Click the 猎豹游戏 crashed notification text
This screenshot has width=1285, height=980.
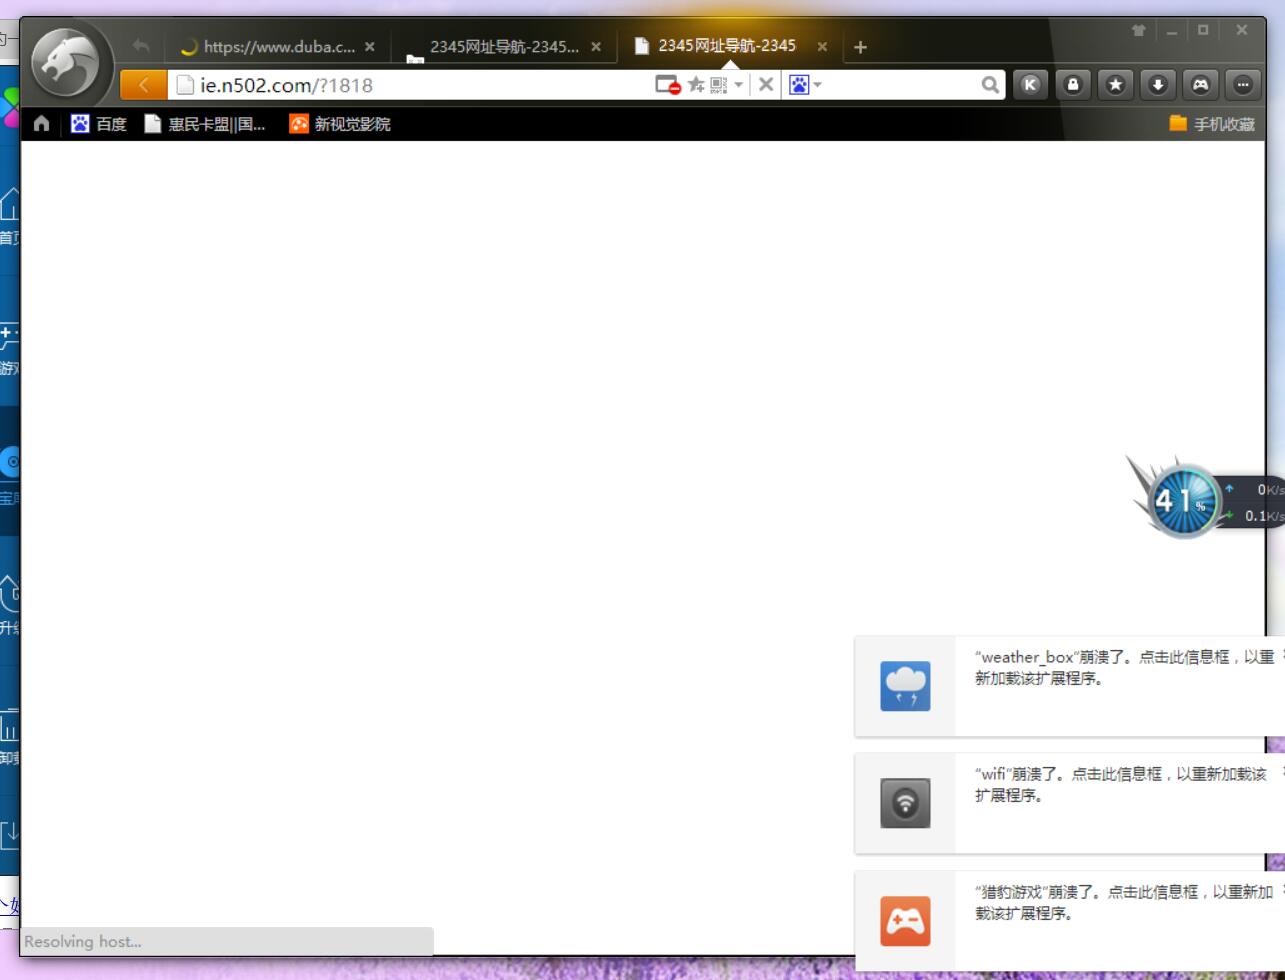click(x=1124, y=902)
